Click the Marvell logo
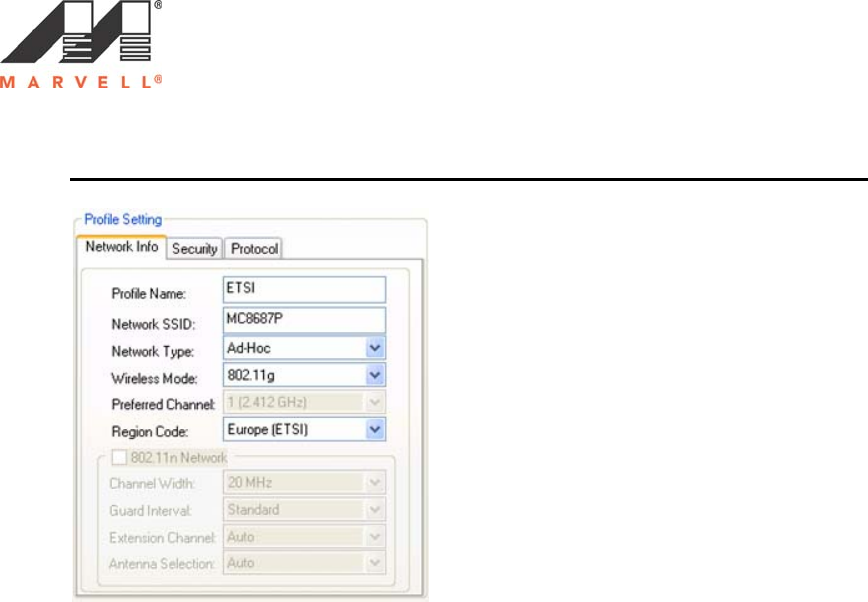 pyautogui.click(x=81, y=45)
